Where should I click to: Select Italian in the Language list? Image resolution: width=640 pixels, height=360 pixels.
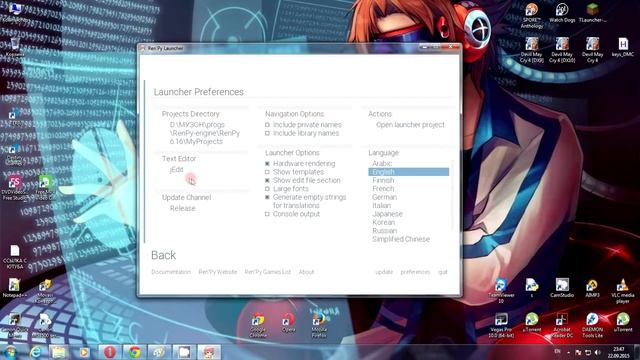[382, 205]
